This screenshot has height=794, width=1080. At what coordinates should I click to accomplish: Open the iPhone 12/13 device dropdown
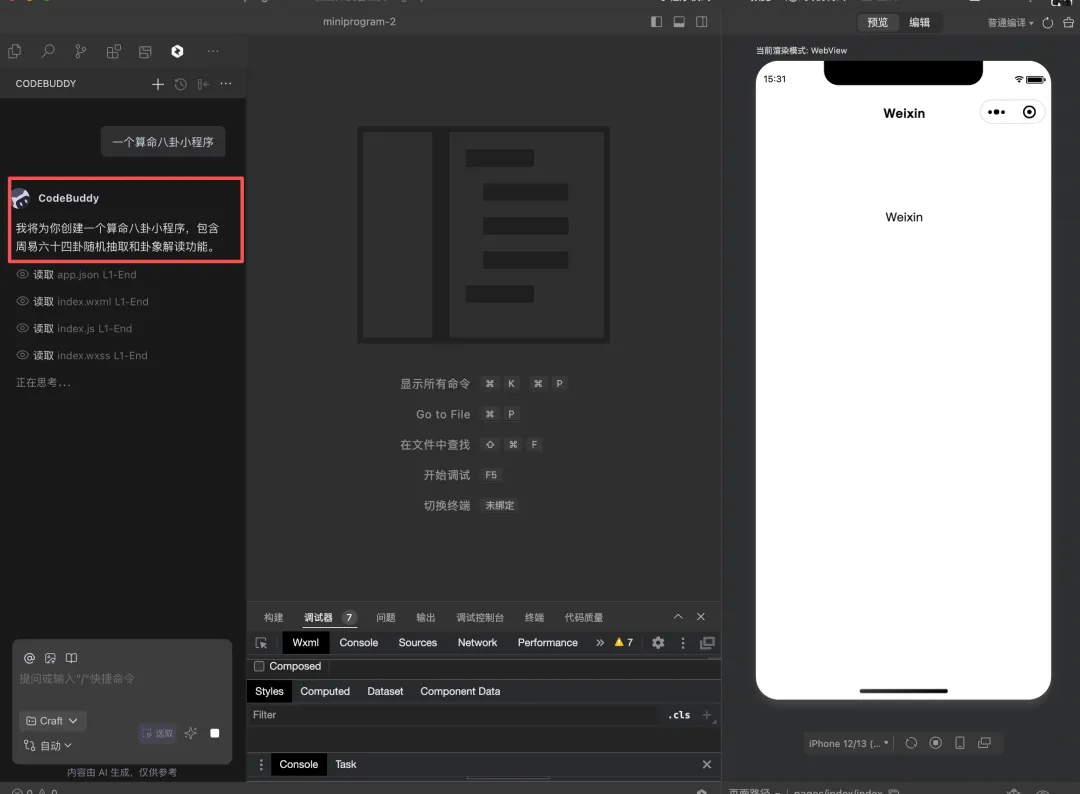pos(849,744)
